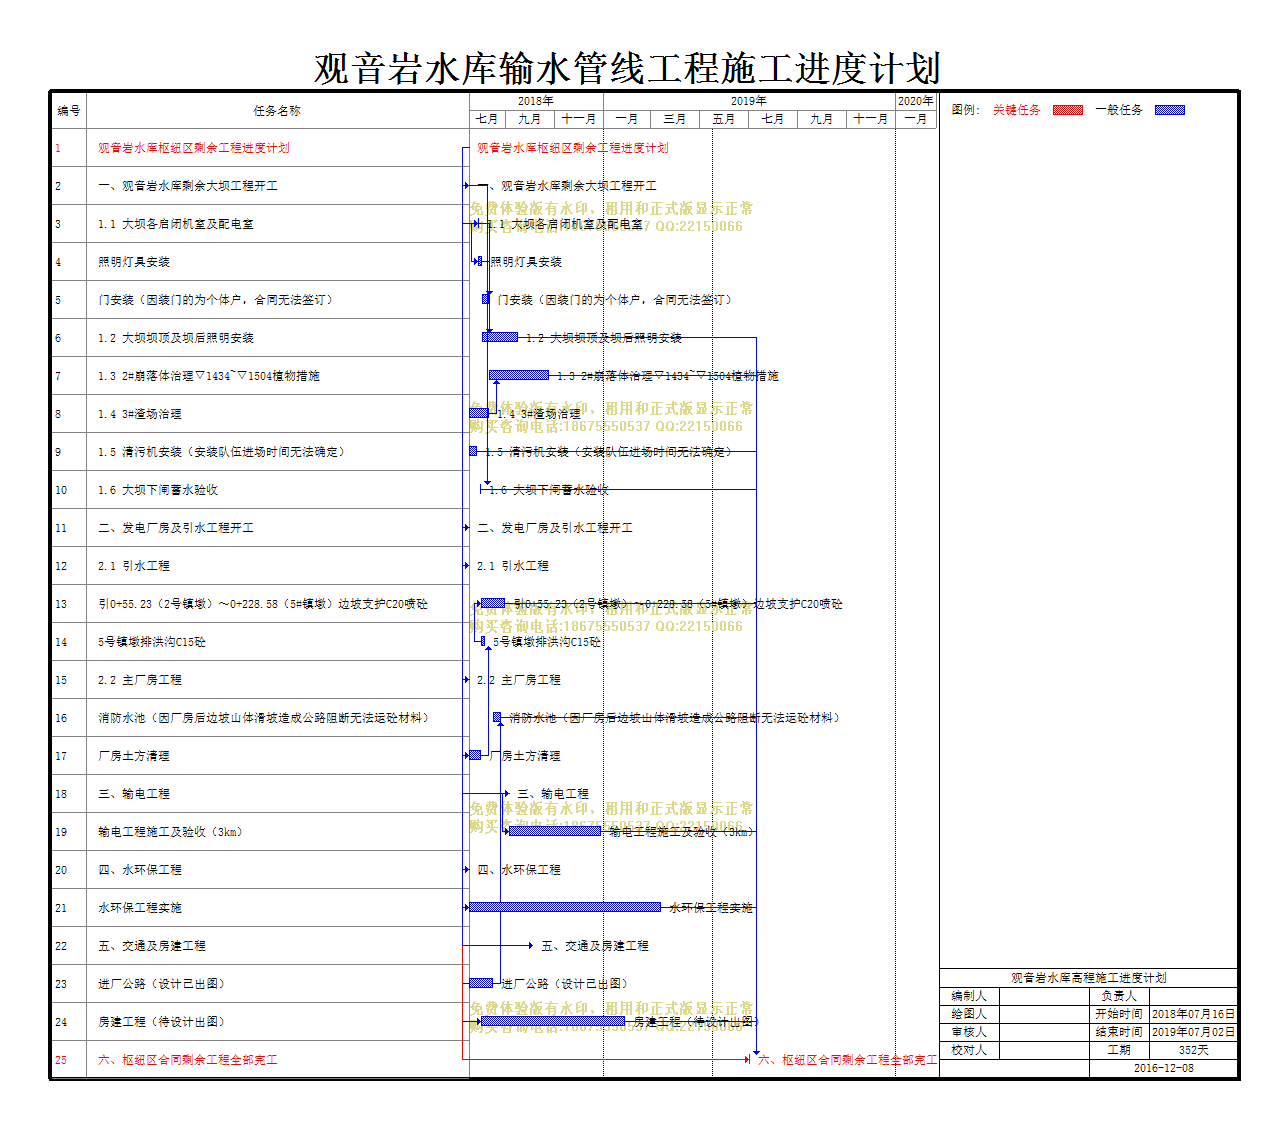1288x1128 pixels.
Task: Click task 1.4 3#渣场治理 in the name column
Action: pyautogui.click(x=140, y=414)
